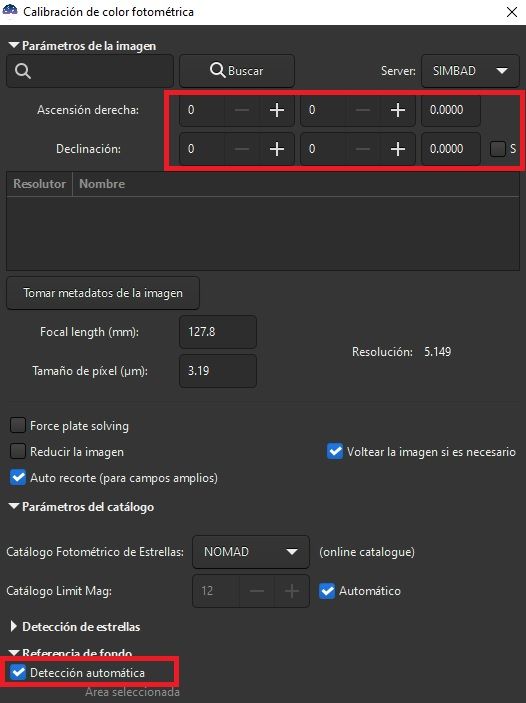Click the Tamaño de píxel input field

point(218,371)
